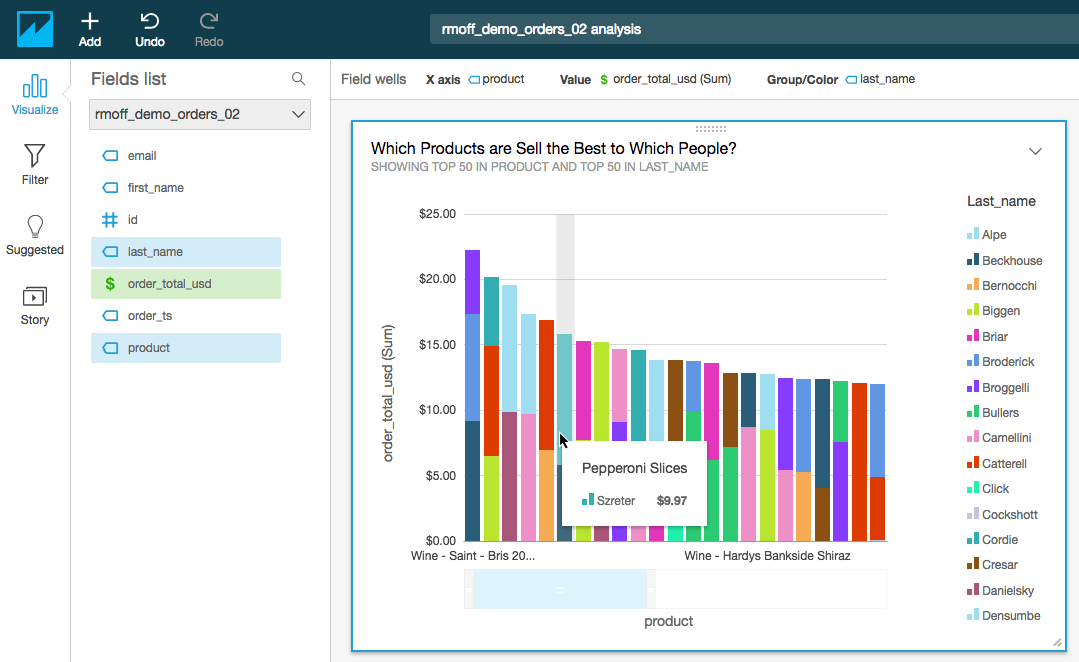Open the rmoff_demo_orders_02 dataset dropdown
This screenshot has width=1079, height=662.
tap(199, 114)
